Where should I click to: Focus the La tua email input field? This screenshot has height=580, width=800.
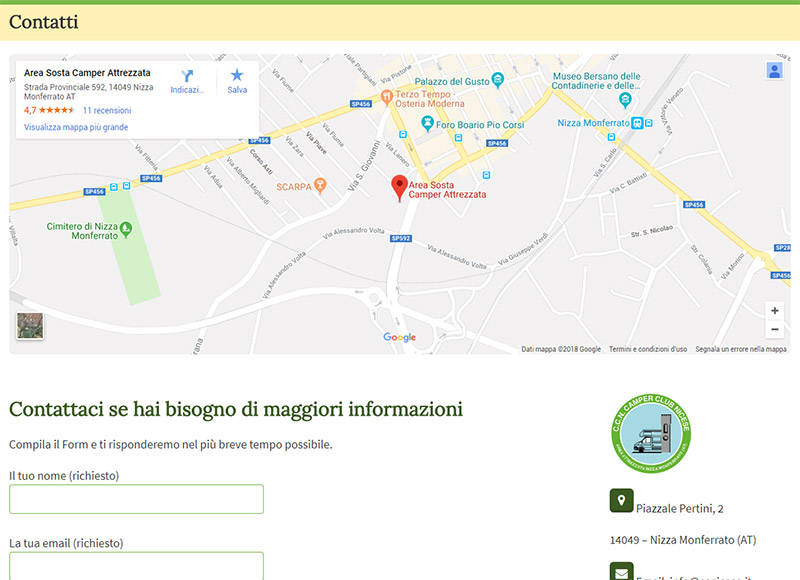tap(136, 566)
